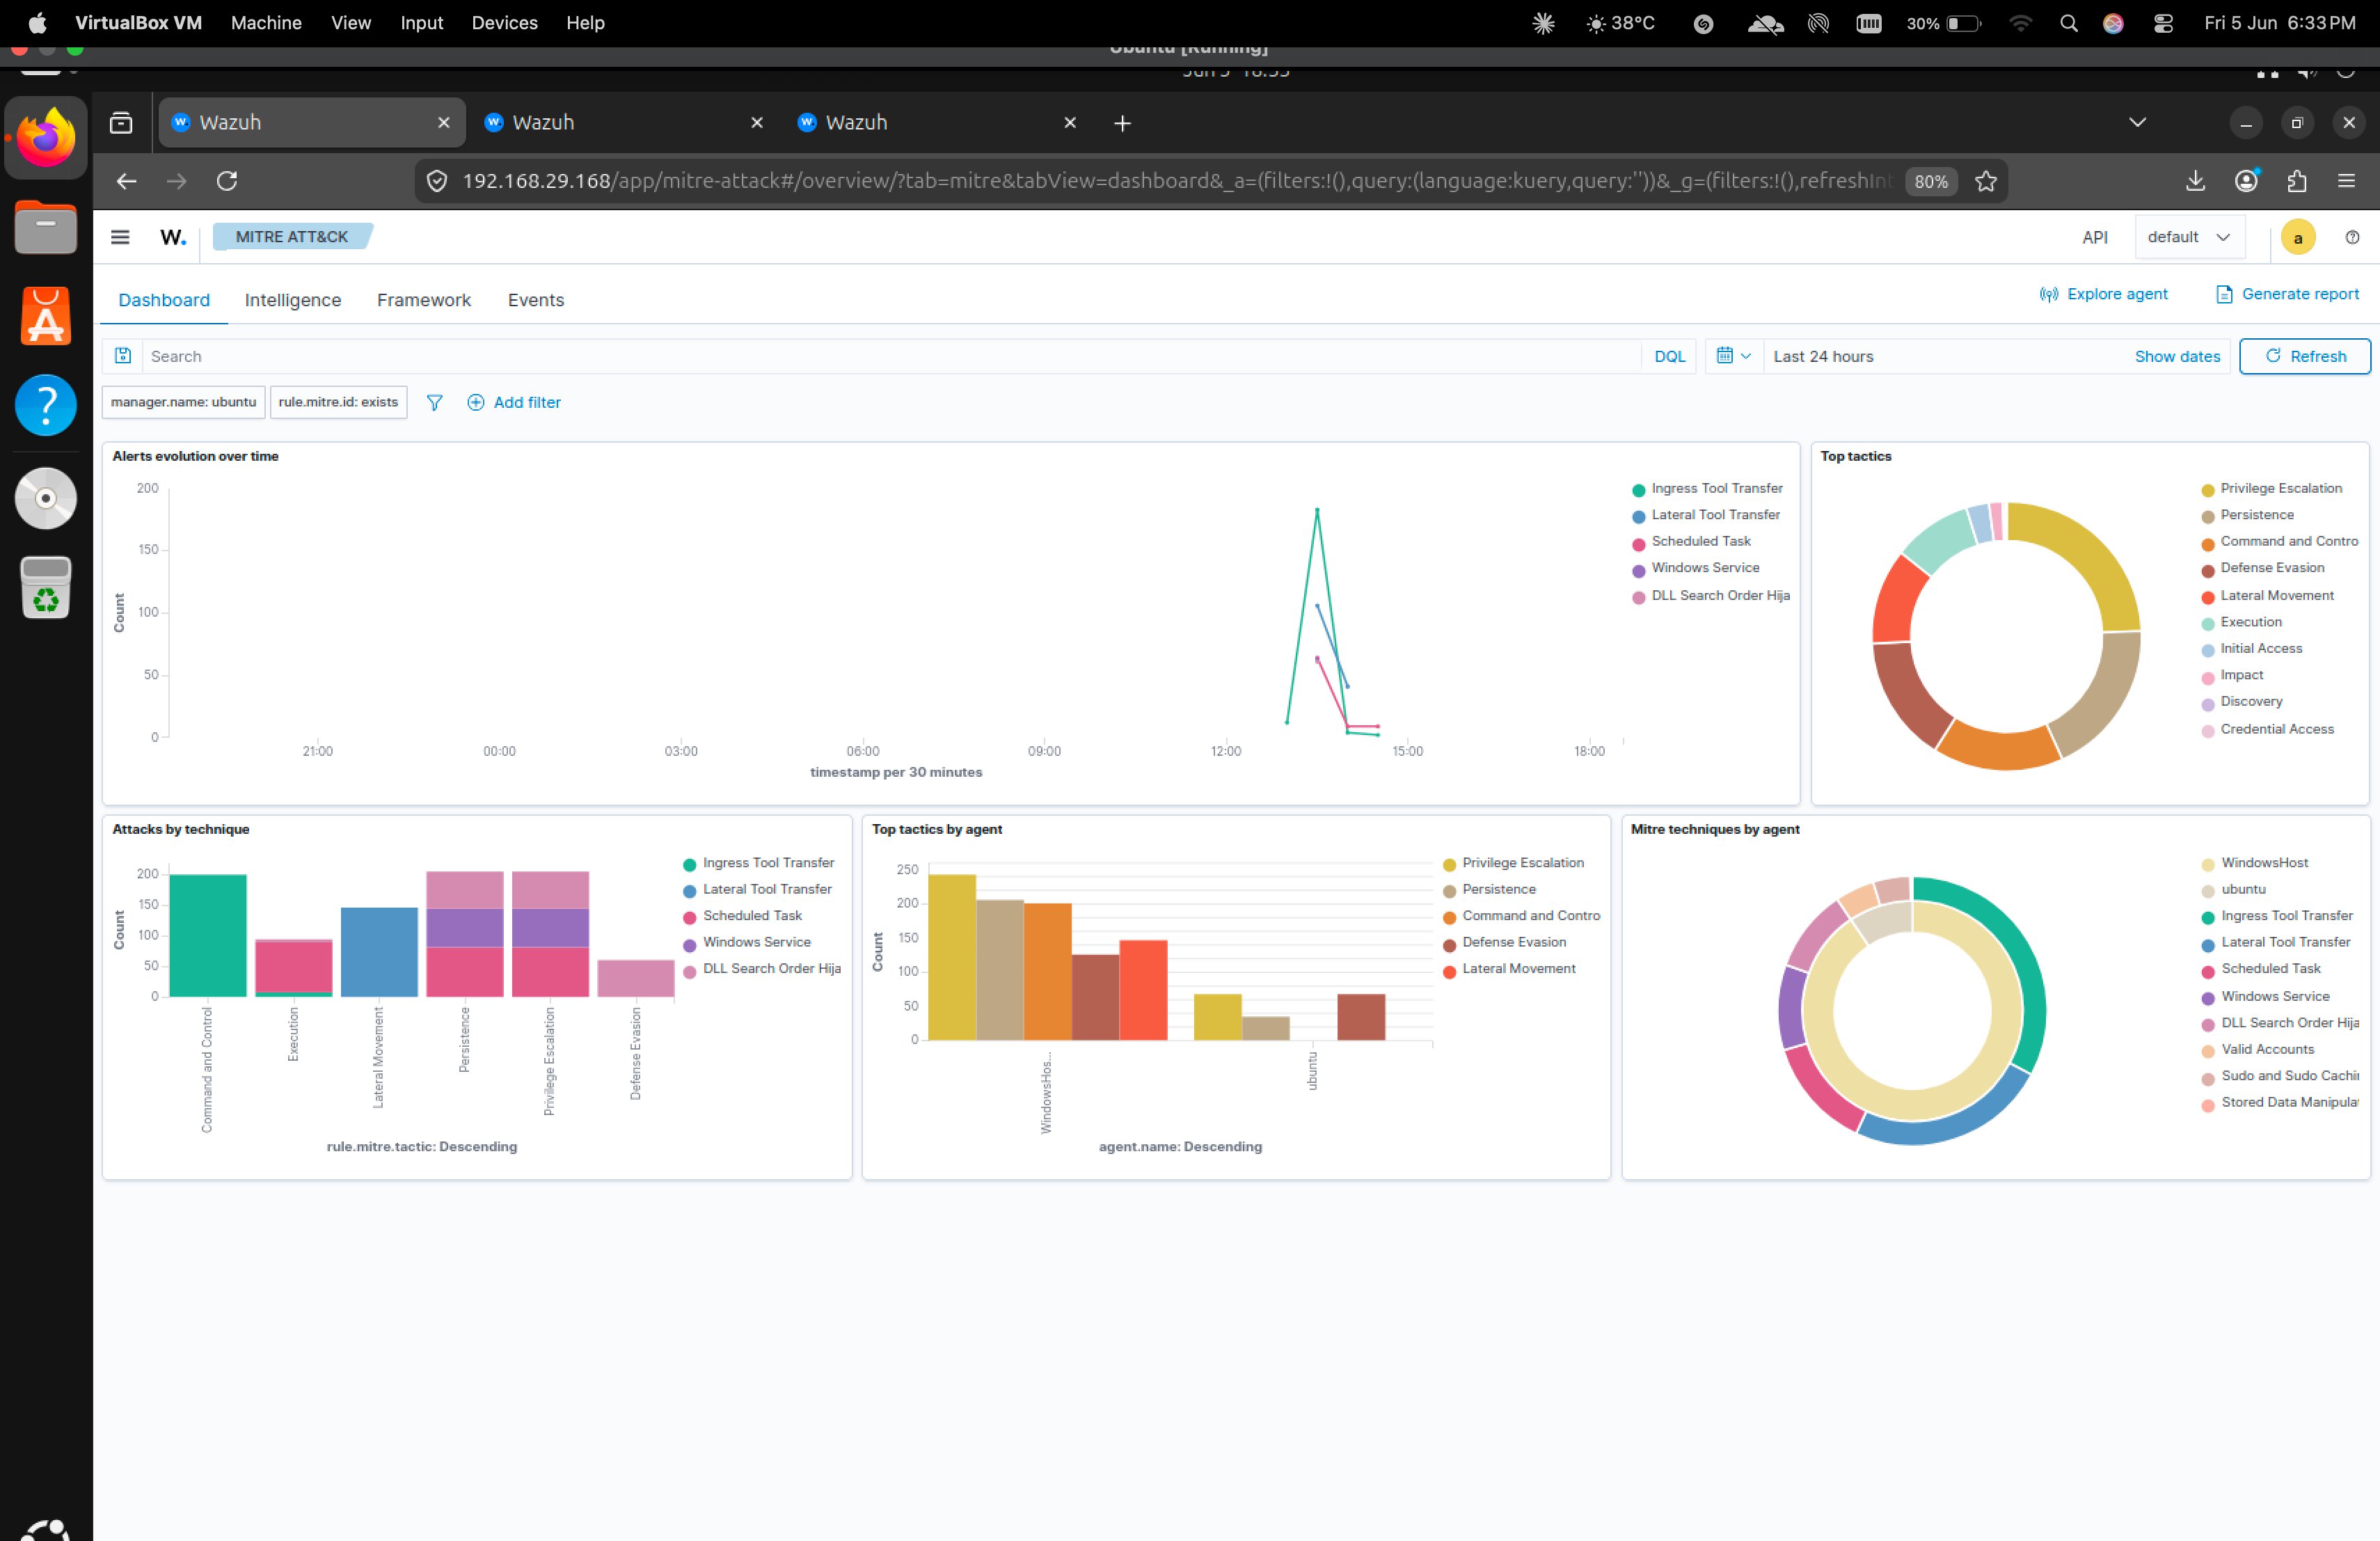Click the Show dates link
This screenshot has width=2380, height=1541.
pos(2177,356)
